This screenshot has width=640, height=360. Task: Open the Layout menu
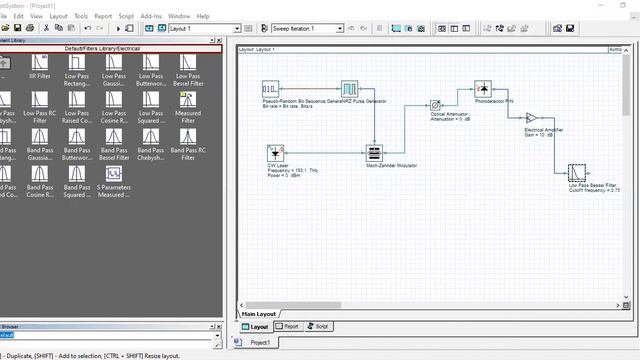(x=58, y=16)
